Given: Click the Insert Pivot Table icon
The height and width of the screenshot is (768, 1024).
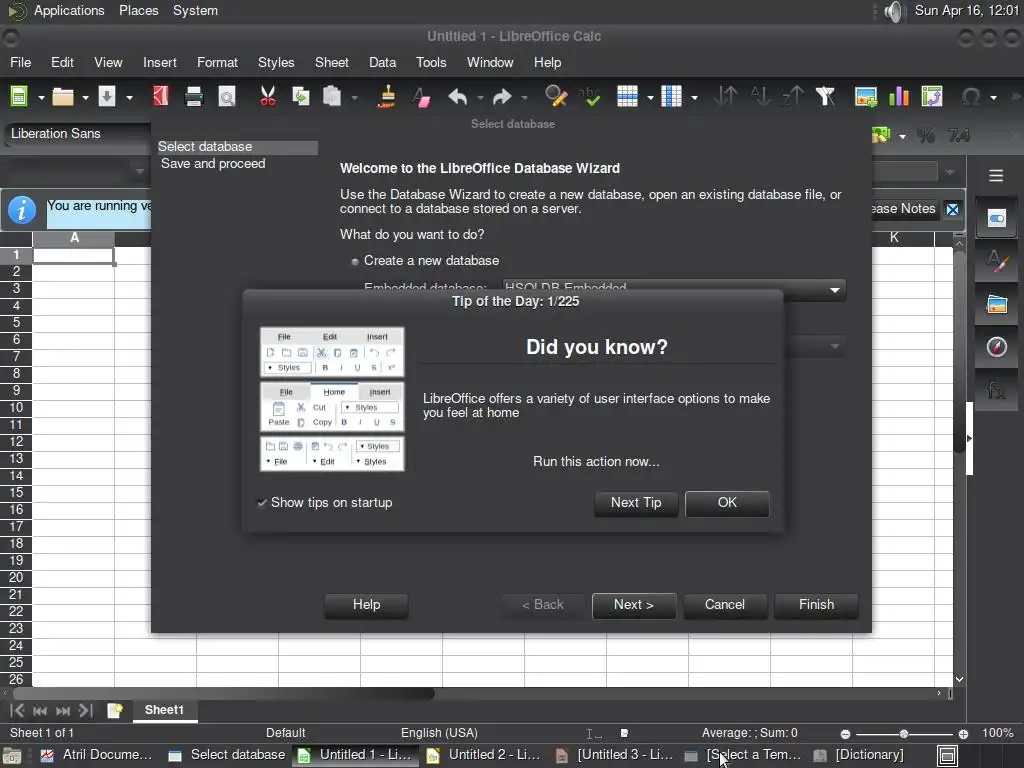Looking at the screenshot, I should [x=932, y=97].
